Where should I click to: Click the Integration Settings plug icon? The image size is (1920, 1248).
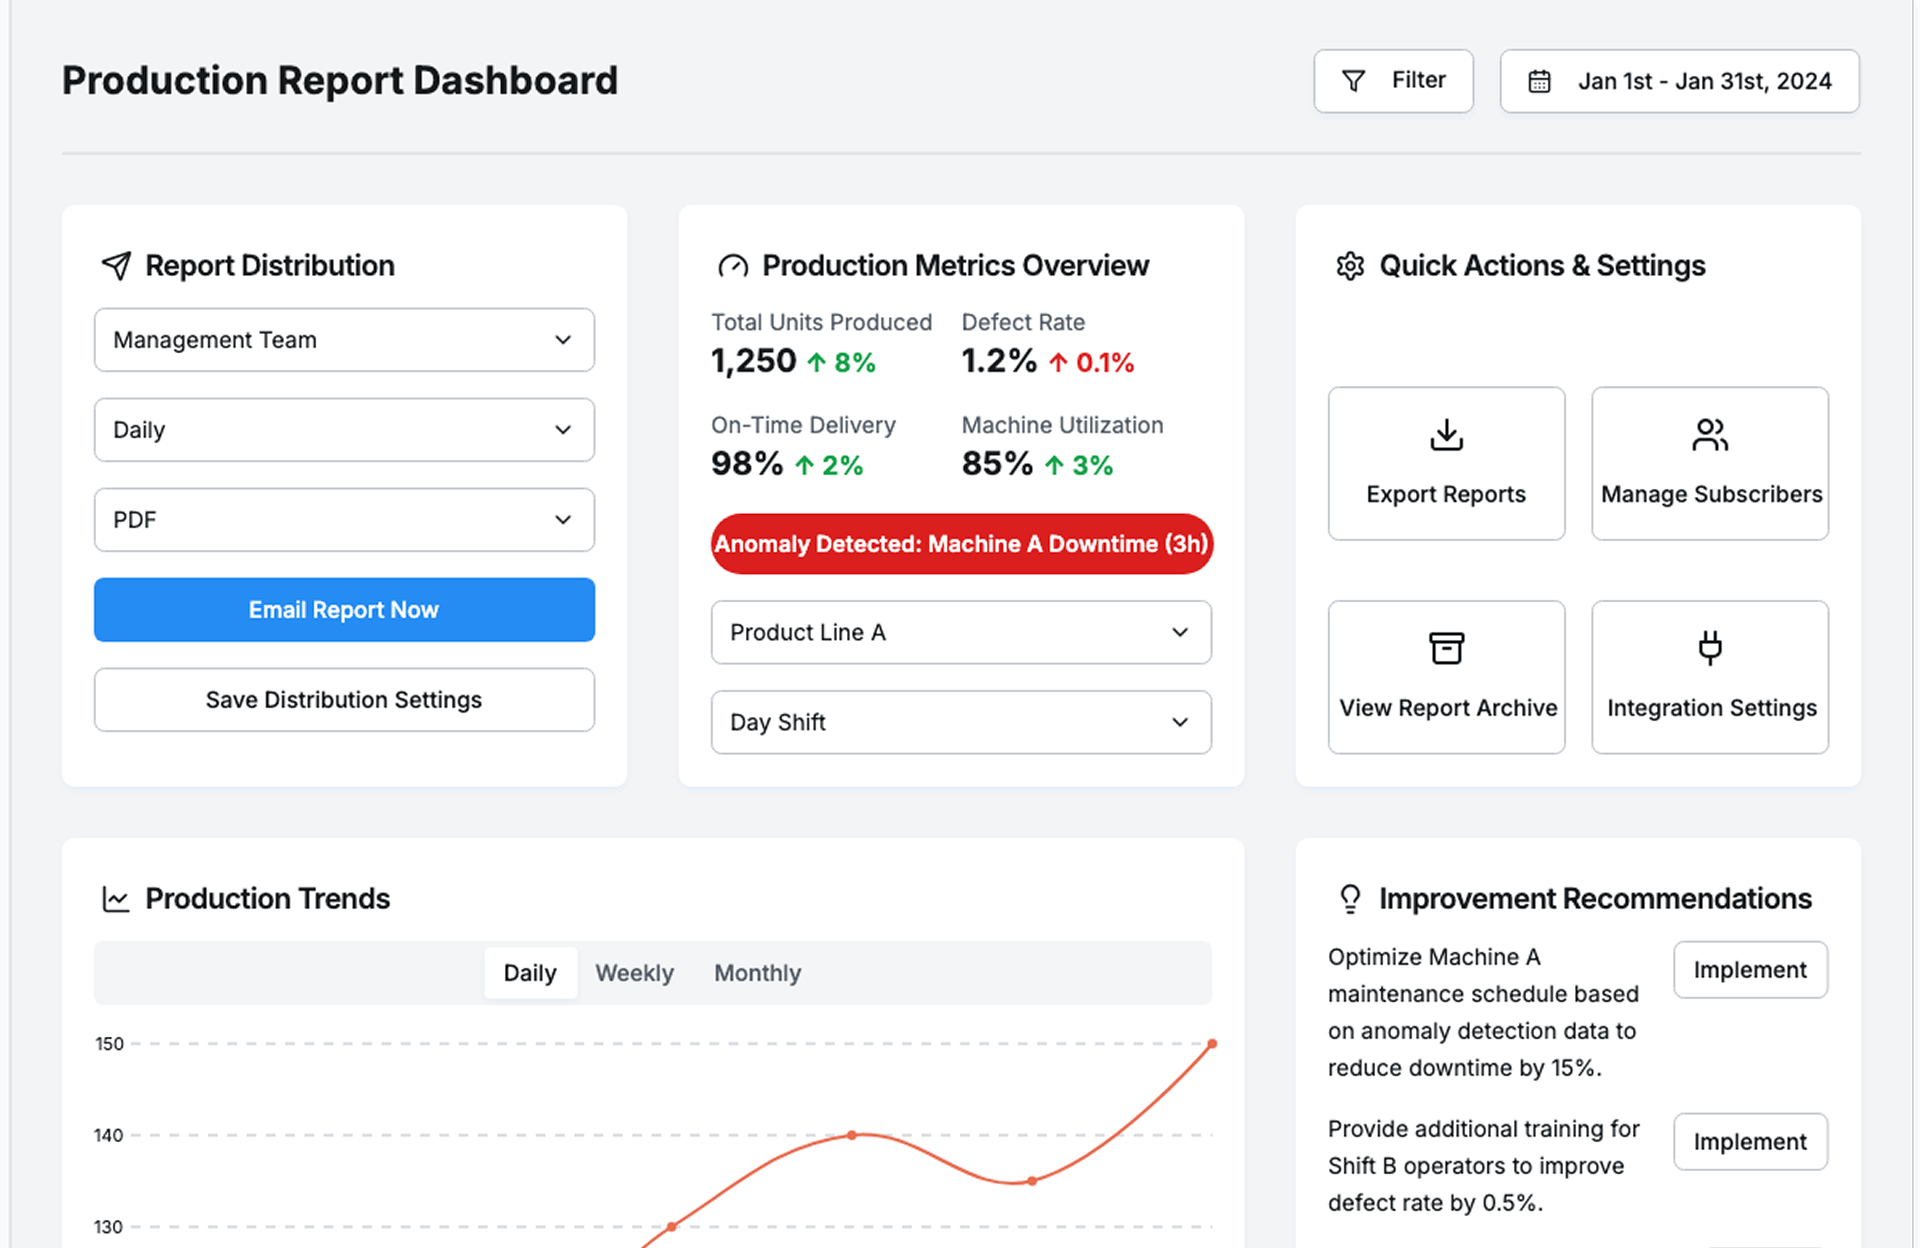(x=1709, y=648)
